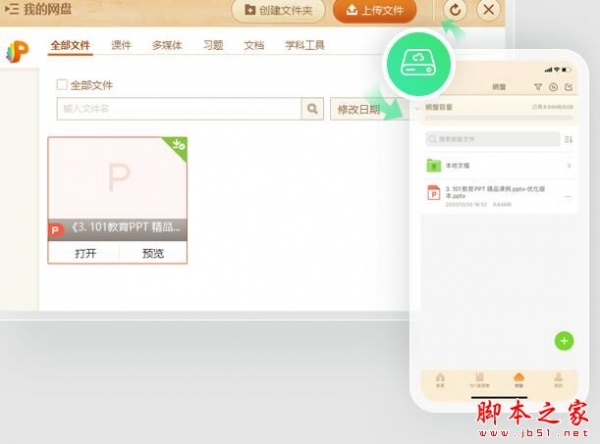Open more options for the phone pptx file

(568, 197)
